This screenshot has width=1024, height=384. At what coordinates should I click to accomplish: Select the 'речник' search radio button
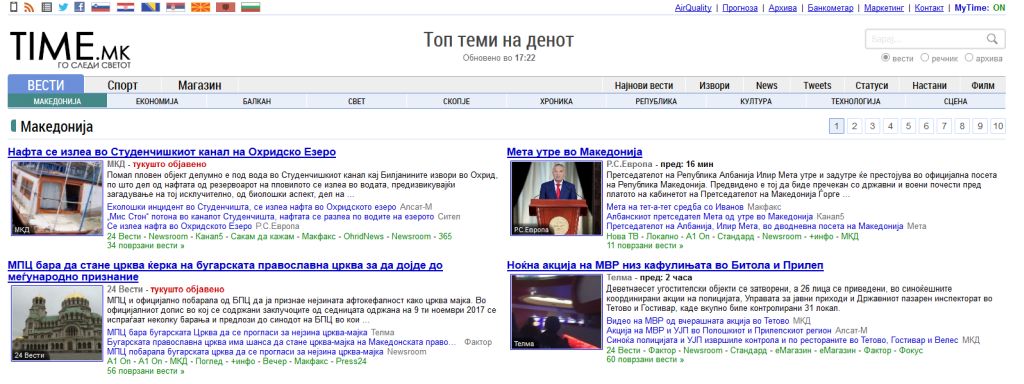925,57
